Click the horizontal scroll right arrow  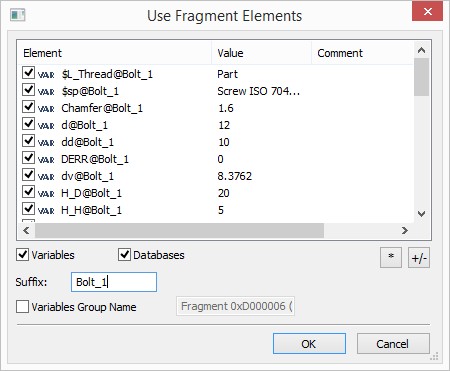pyautogui.click(x=405, y=230)
